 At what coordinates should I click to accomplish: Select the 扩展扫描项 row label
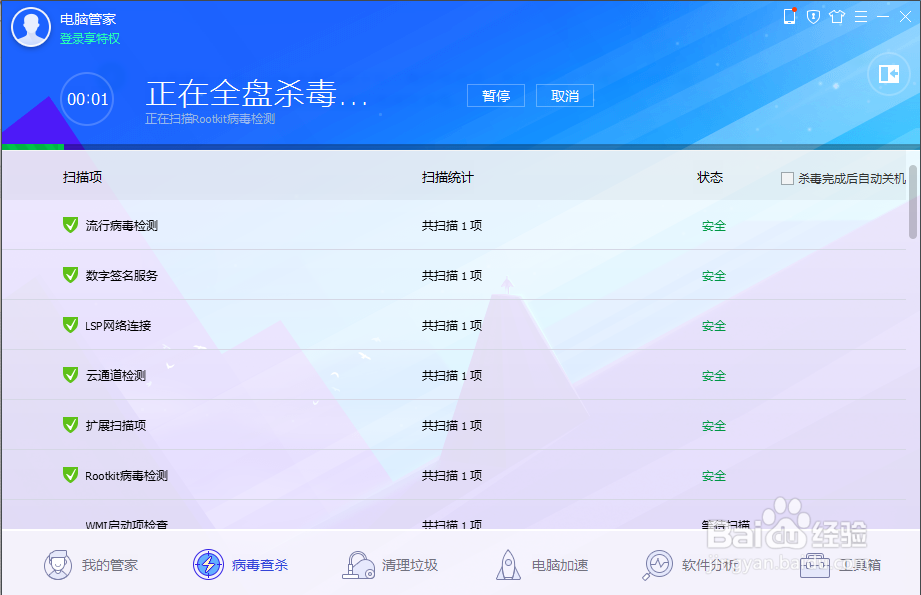click(x=116, y=425)
